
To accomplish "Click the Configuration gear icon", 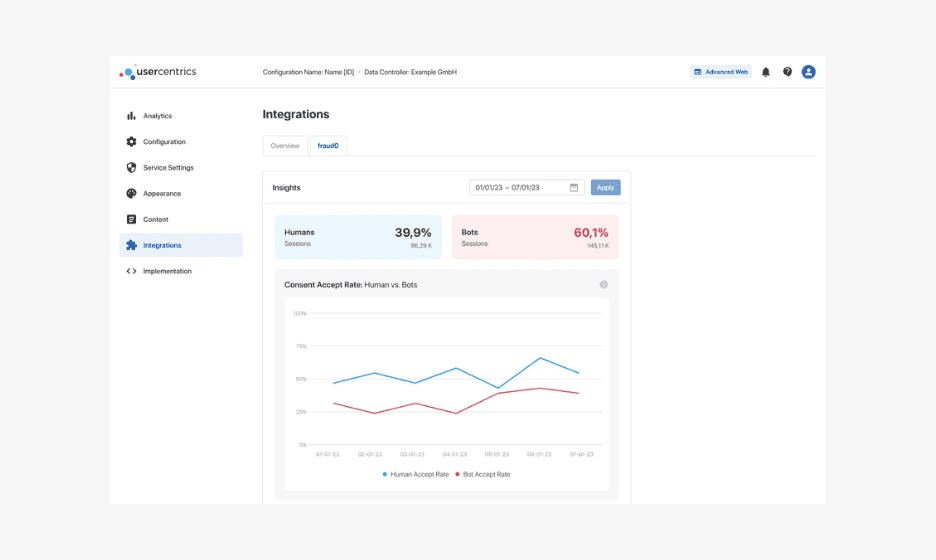I will [131, 141].
